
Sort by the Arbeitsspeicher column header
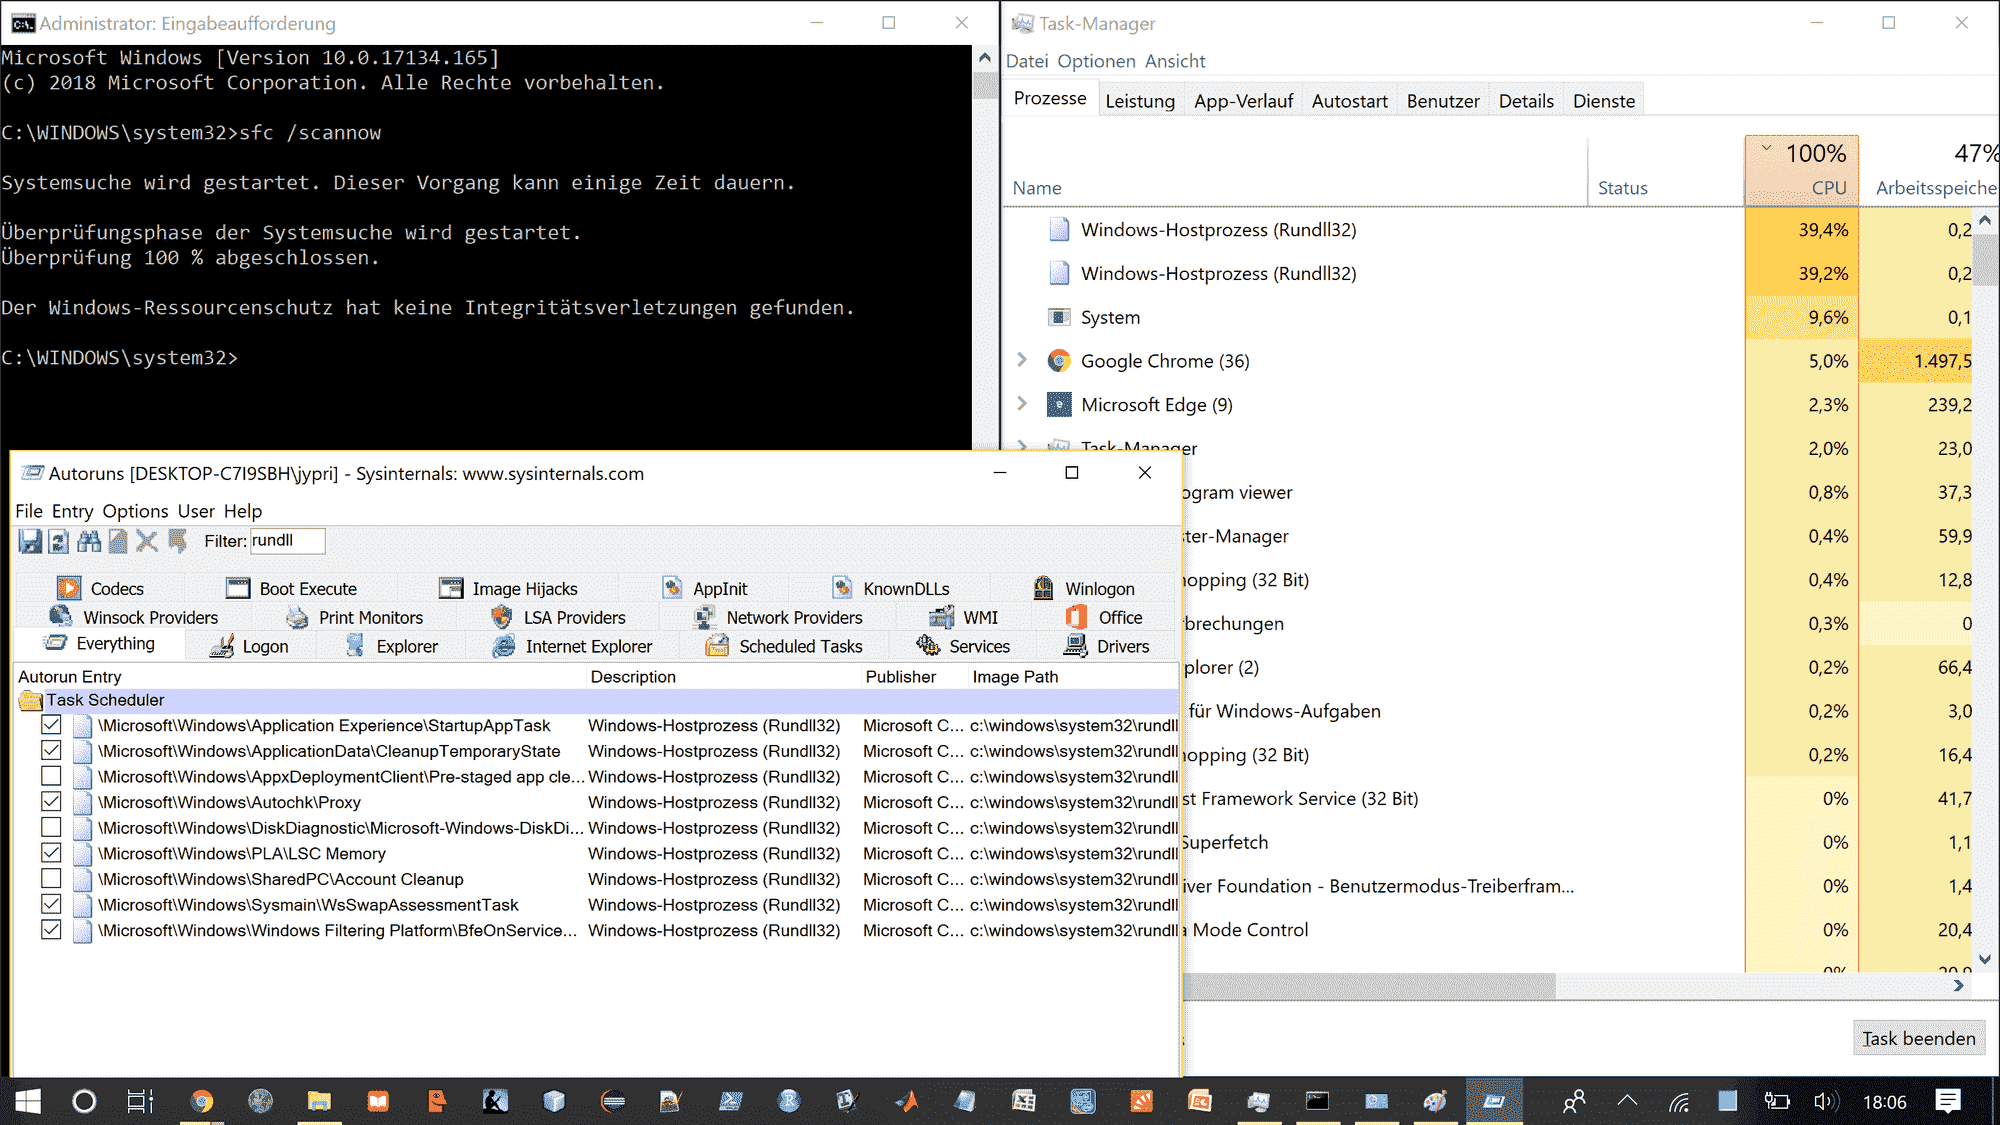coord(1930,171)
